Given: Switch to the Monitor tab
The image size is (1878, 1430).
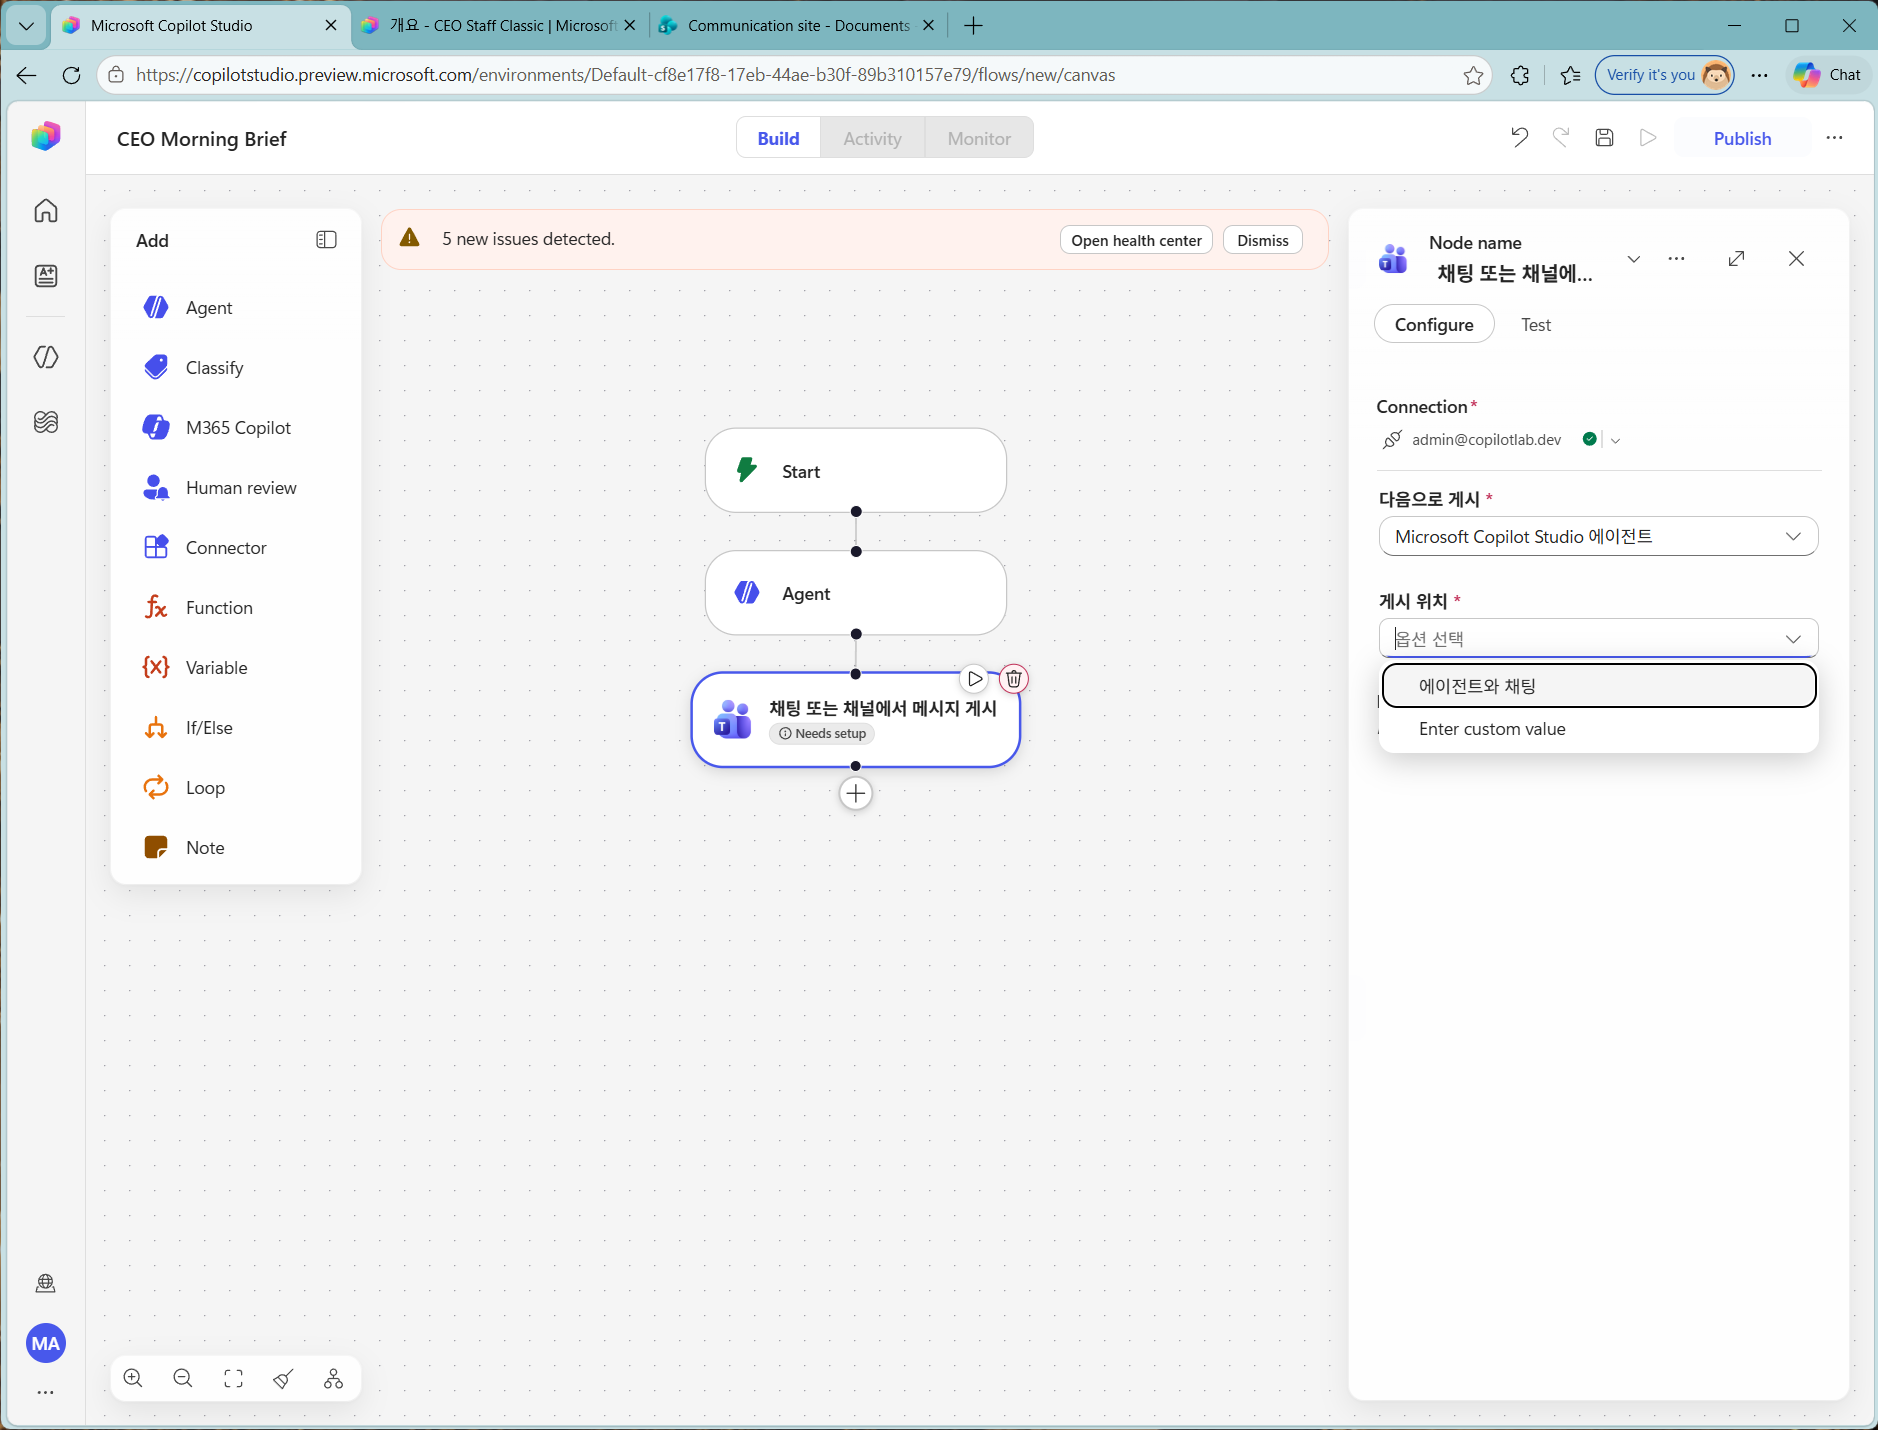Looking at the screenshot, I should tap(979, 138).
